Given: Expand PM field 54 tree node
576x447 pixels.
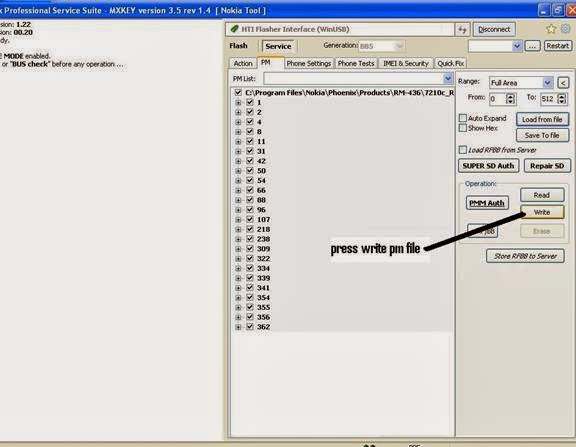Looking at the screenshot, I should (x=238, y=180).
